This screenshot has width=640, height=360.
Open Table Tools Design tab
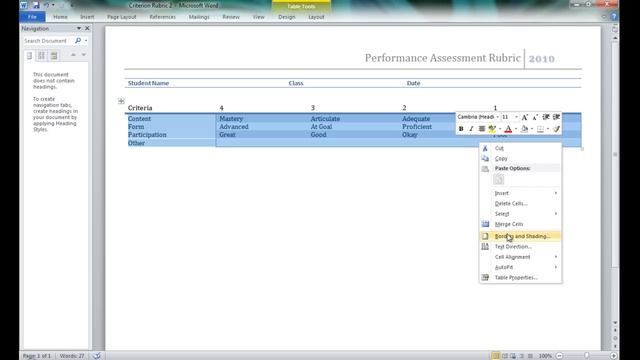[287, 17]
